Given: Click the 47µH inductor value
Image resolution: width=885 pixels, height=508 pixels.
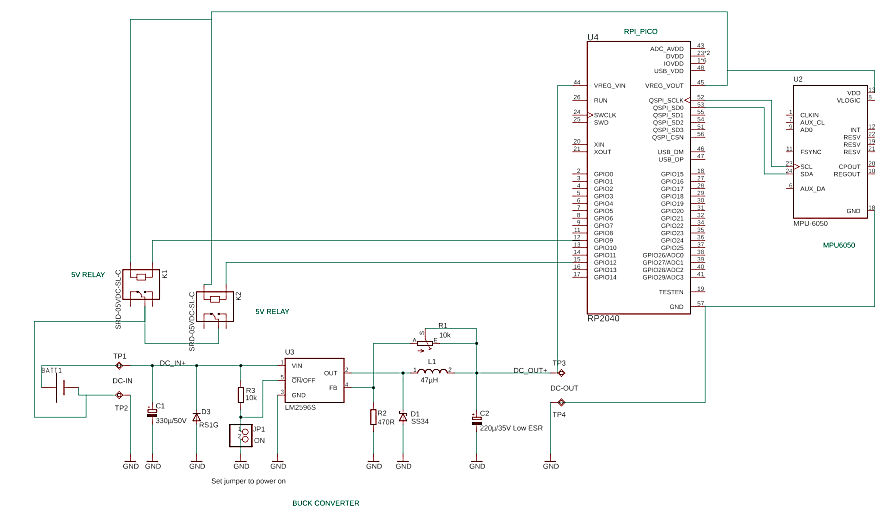Looking at the screenshot, I should click(429, 380).
